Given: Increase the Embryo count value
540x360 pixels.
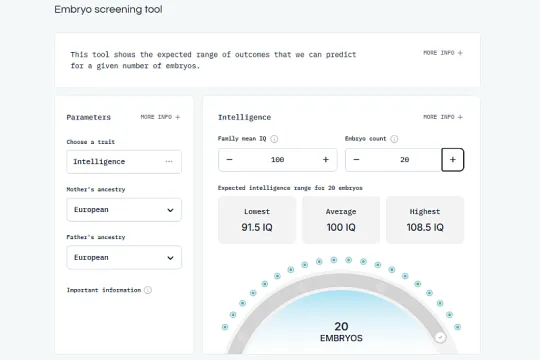Looking at the screenshot, I should point(453,160).
